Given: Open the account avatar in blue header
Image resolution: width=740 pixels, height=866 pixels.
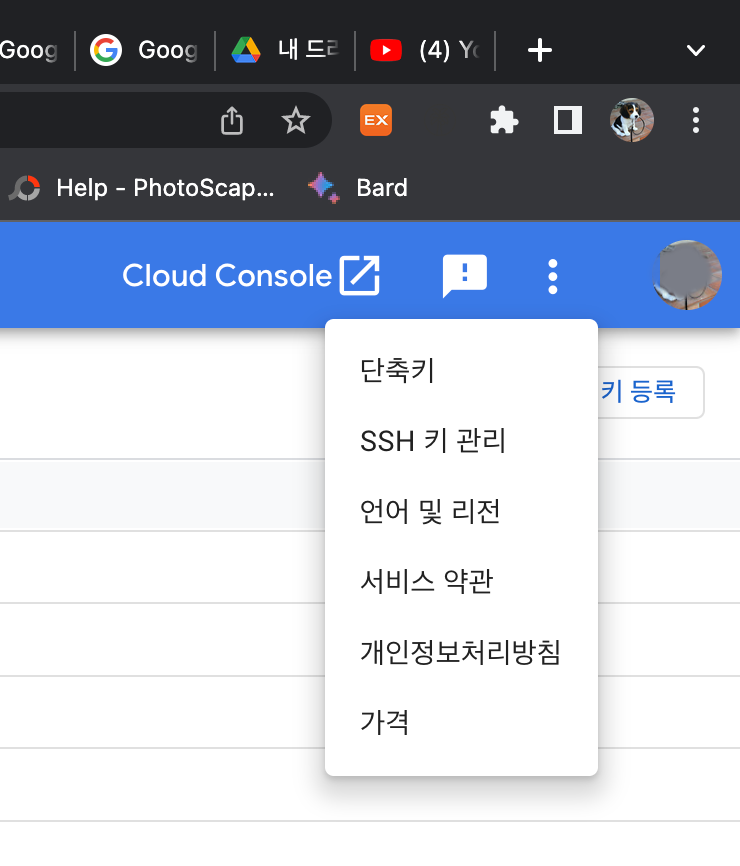Looking at the screenshot, I should pos(687,275).
